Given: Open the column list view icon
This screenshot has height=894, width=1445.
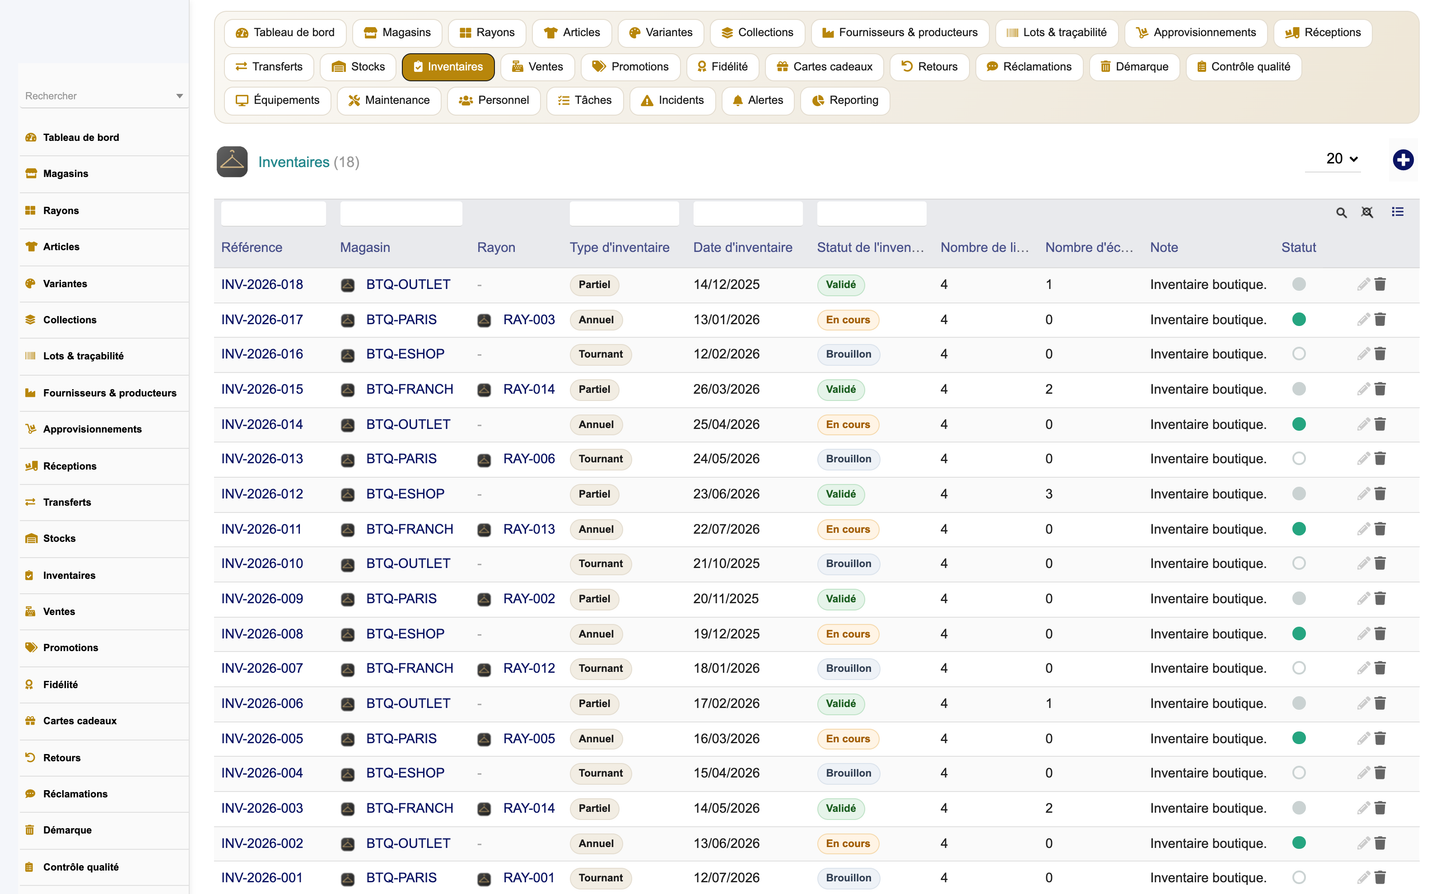Looking at the screenshot, I should tap(1397, 212).
